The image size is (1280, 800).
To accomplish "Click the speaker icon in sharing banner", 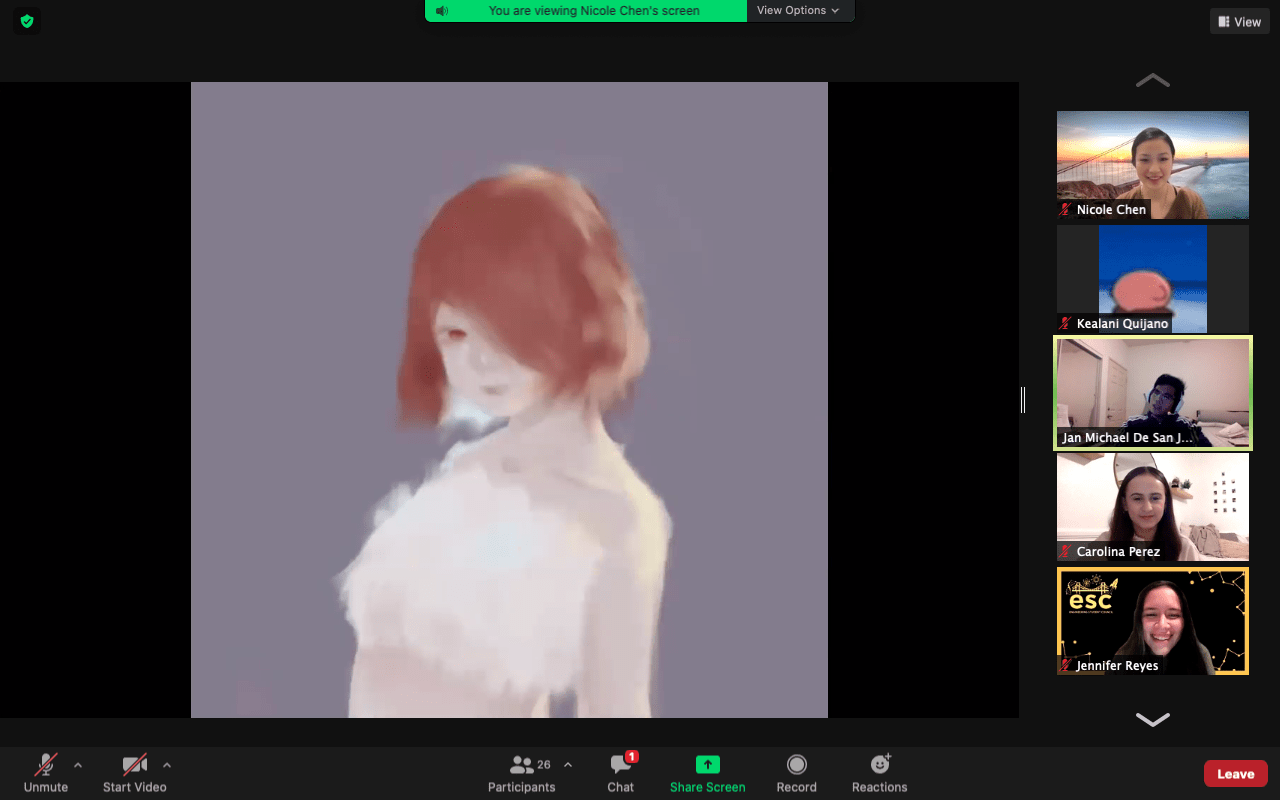I will tap(442, 11).
